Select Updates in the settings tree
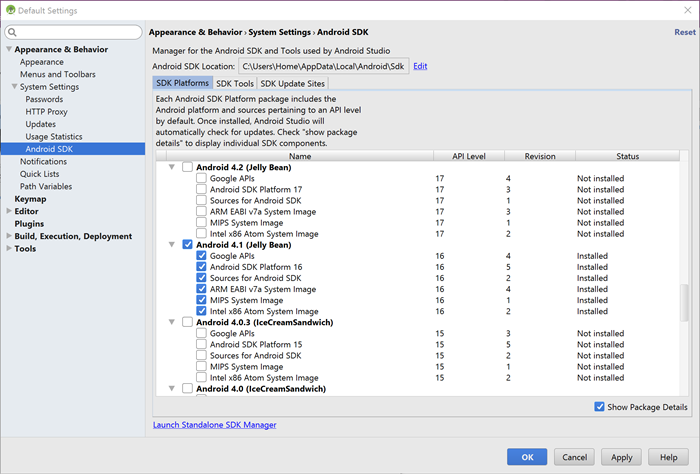 click(x=41, y=124)
